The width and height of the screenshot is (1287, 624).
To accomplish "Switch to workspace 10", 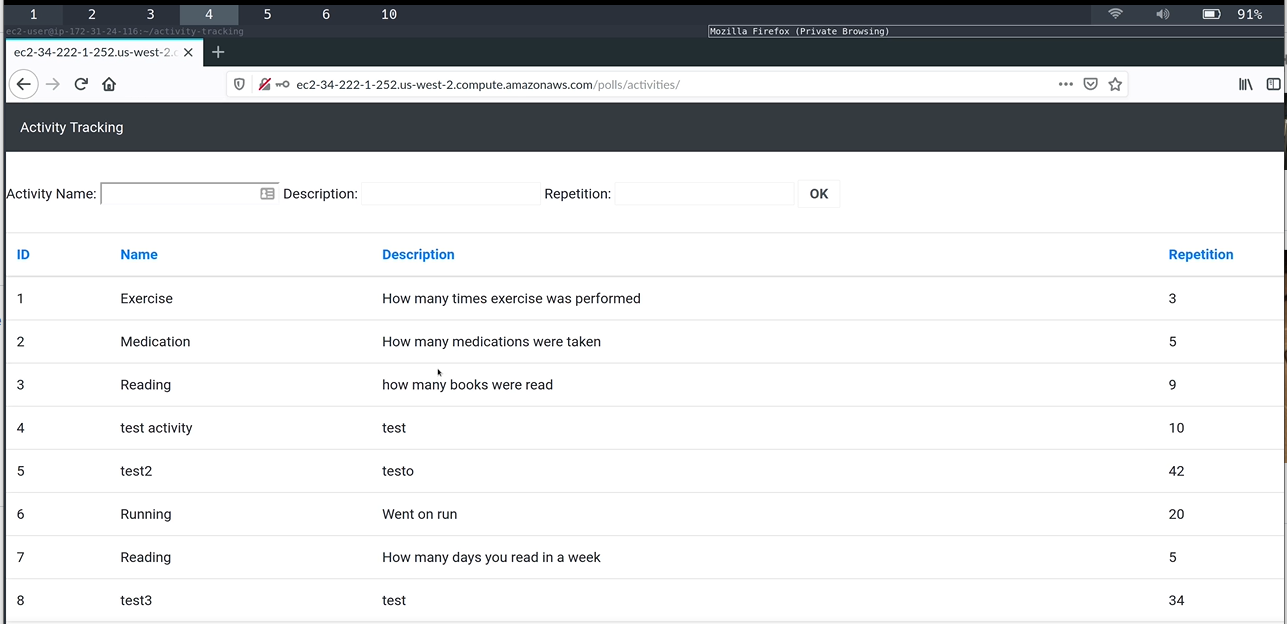I will 389,14.
